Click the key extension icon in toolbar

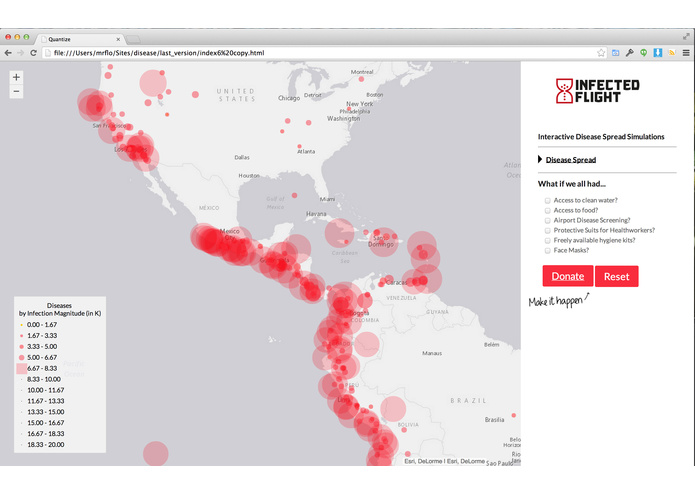tap(629, 53)
